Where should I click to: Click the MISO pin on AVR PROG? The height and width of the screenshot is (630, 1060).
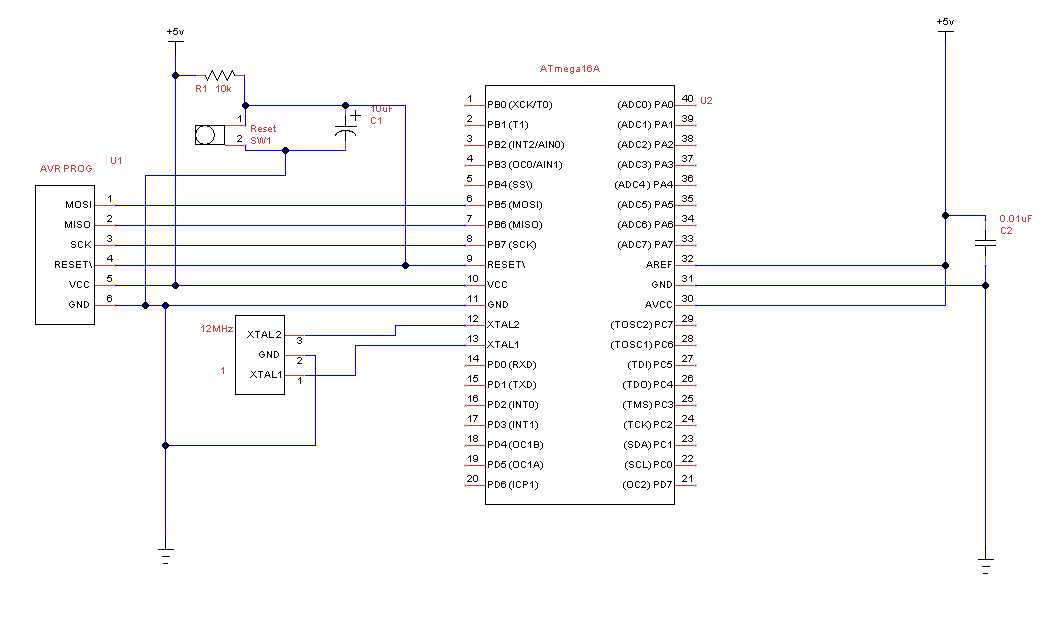click(x=78, y=224)
